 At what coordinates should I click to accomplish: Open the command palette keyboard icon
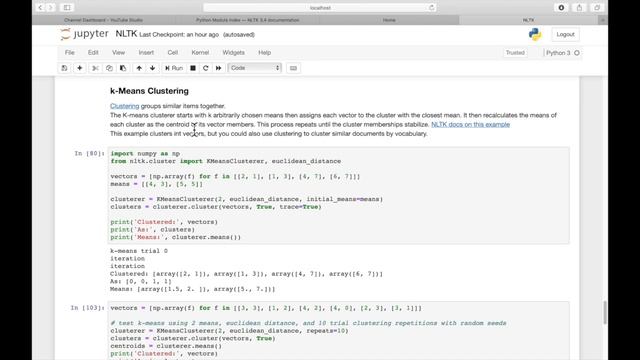coord(293,68)
